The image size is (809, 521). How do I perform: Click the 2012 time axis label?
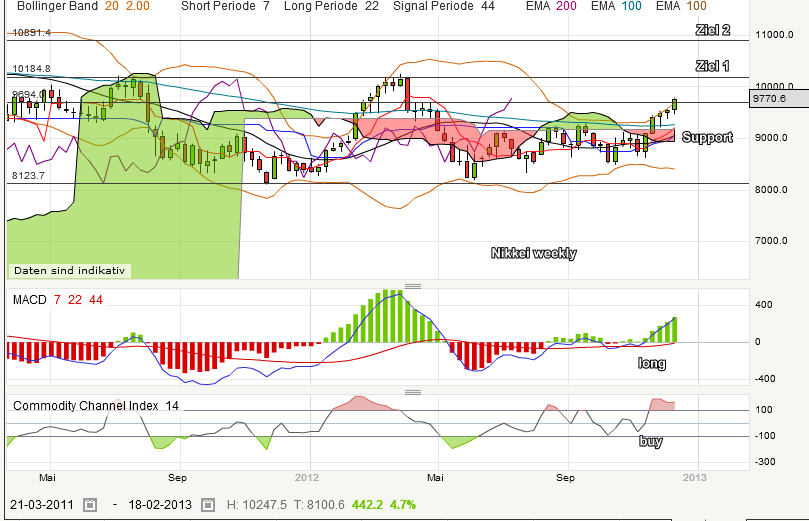pos(307,478)
